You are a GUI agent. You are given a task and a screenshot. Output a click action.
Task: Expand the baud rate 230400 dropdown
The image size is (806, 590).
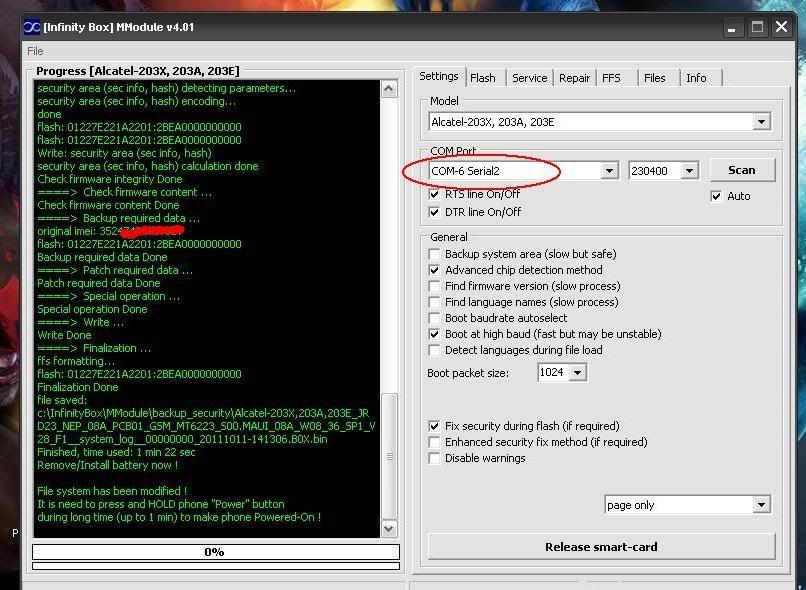click(689, 171)
